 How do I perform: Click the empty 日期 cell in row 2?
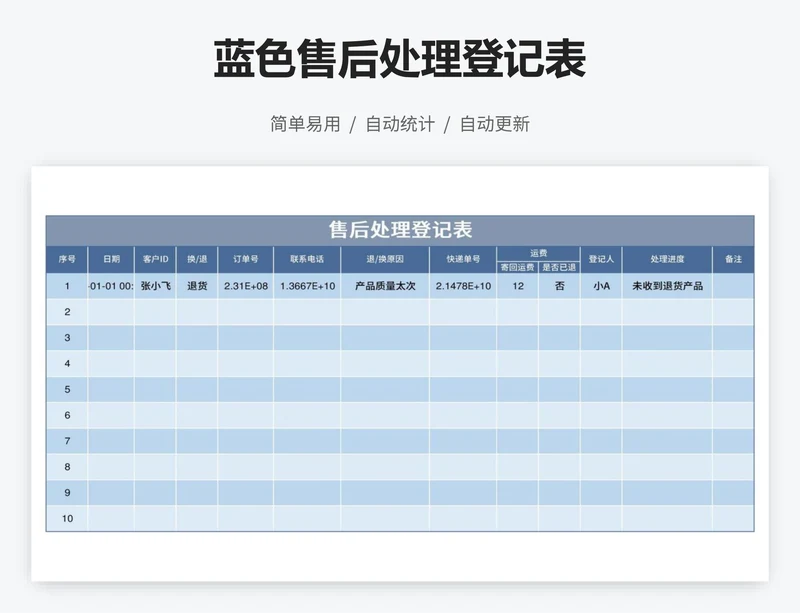(111, 312)
